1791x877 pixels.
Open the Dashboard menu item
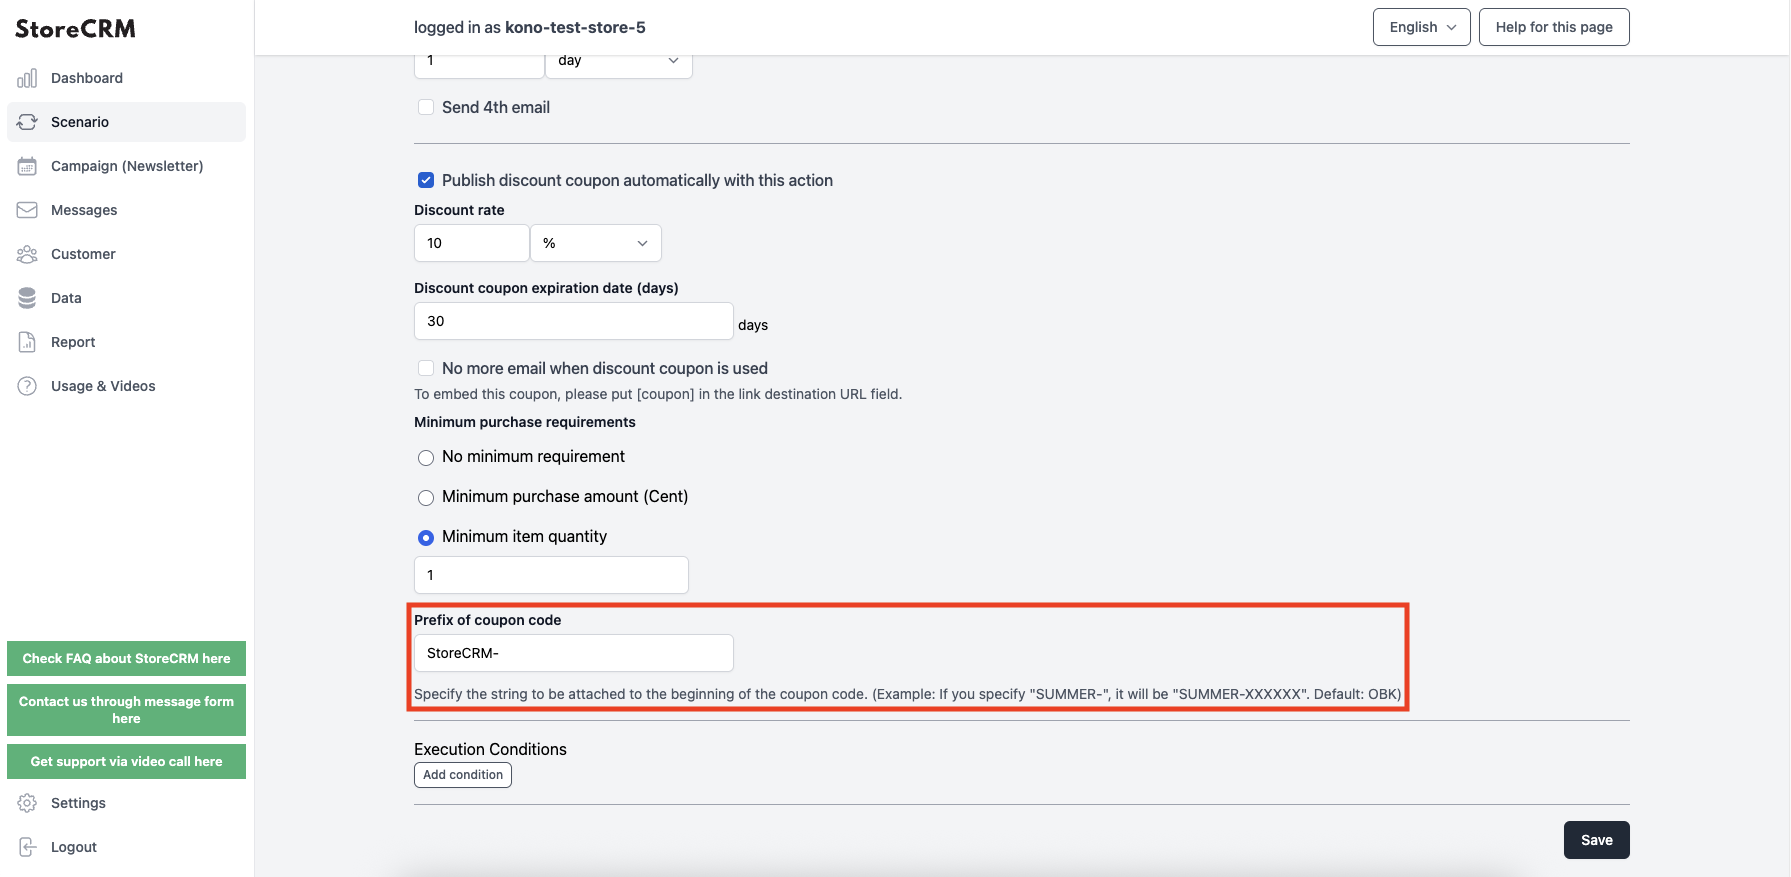coord(126,78)
